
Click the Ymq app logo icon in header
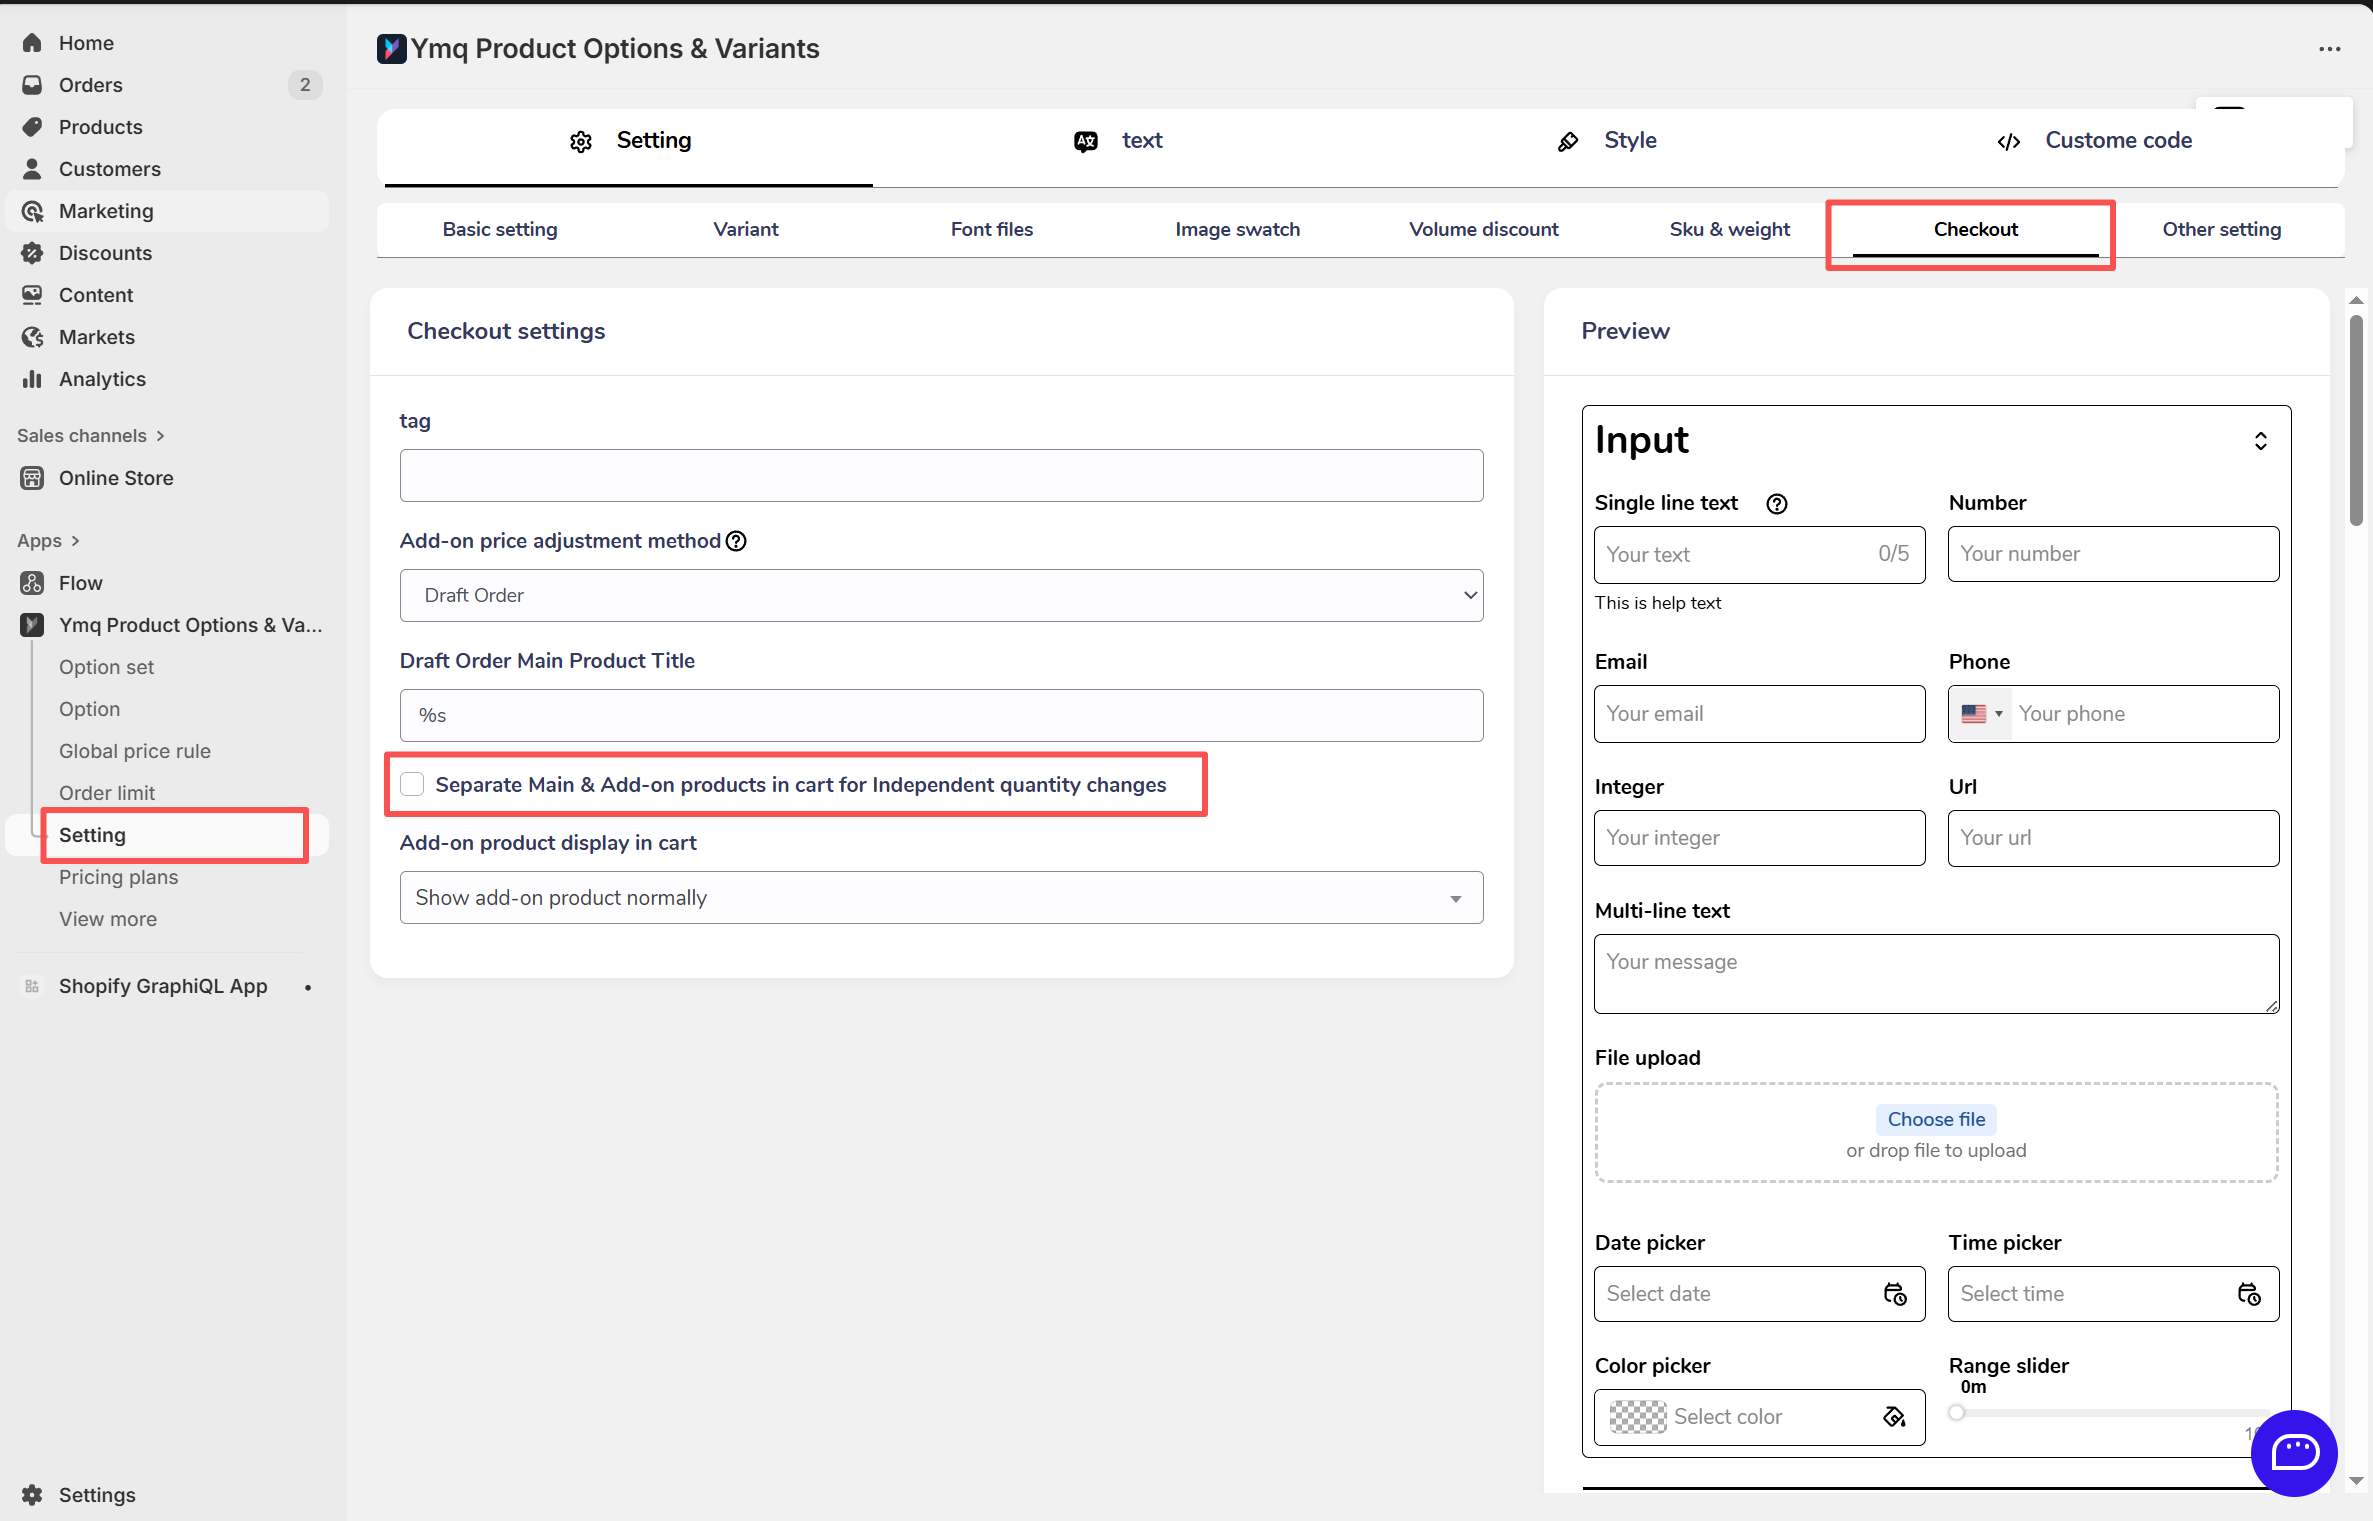(x=391, y=48)
